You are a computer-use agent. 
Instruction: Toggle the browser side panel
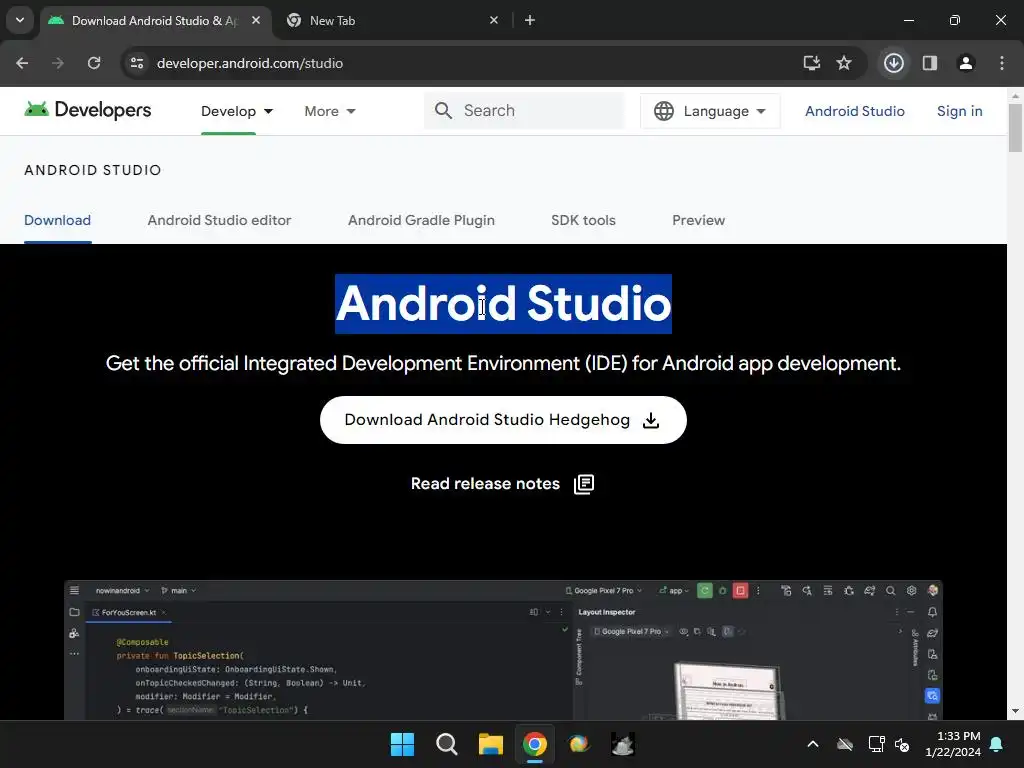(930, 63)
